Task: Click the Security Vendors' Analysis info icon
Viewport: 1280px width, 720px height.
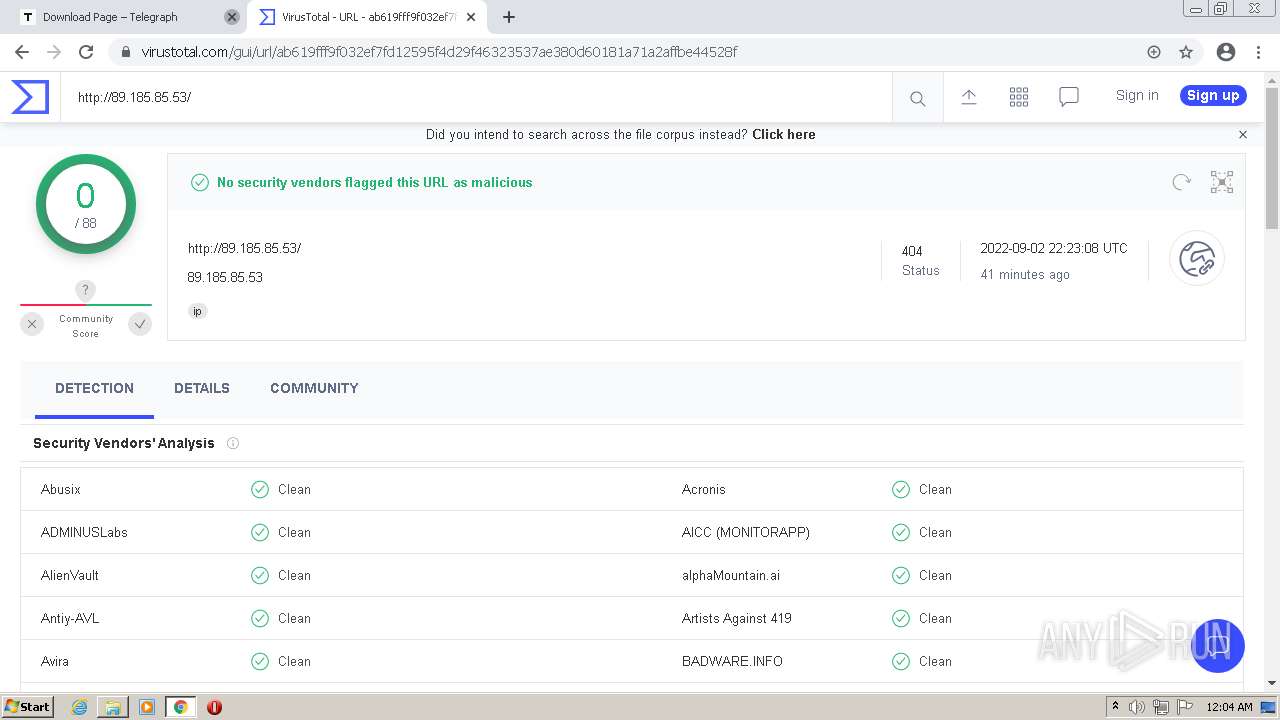Action: (233, 443)
